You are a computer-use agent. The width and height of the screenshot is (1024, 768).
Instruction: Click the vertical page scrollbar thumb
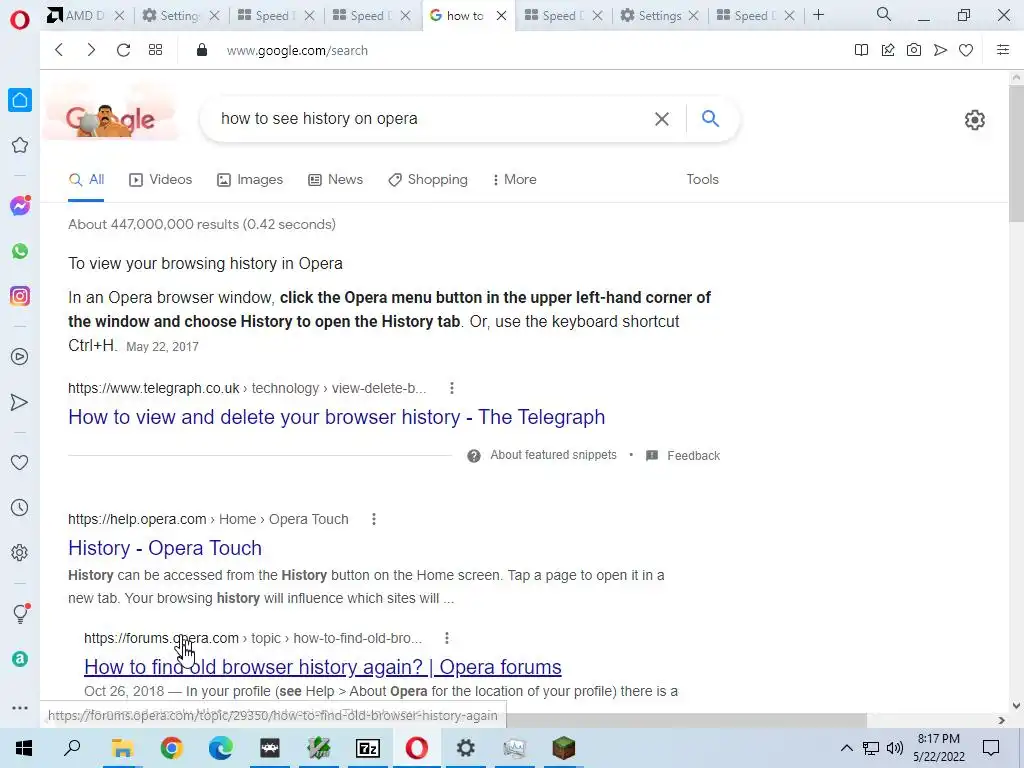(1016, 153)
